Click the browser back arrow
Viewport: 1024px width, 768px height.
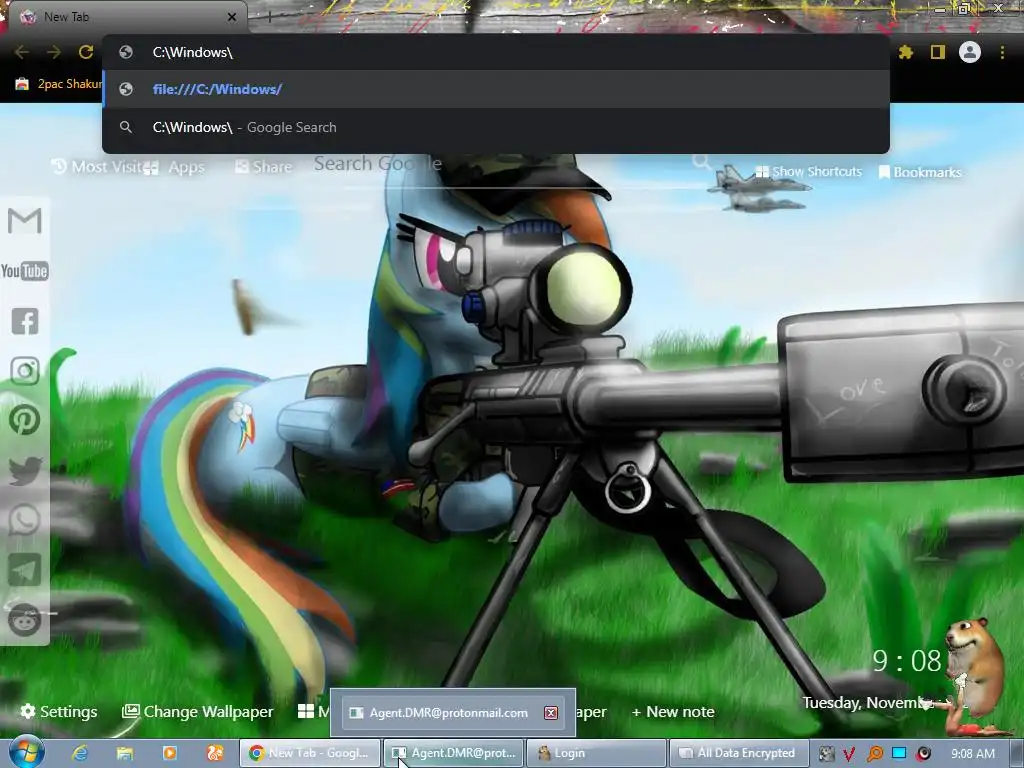21,52
